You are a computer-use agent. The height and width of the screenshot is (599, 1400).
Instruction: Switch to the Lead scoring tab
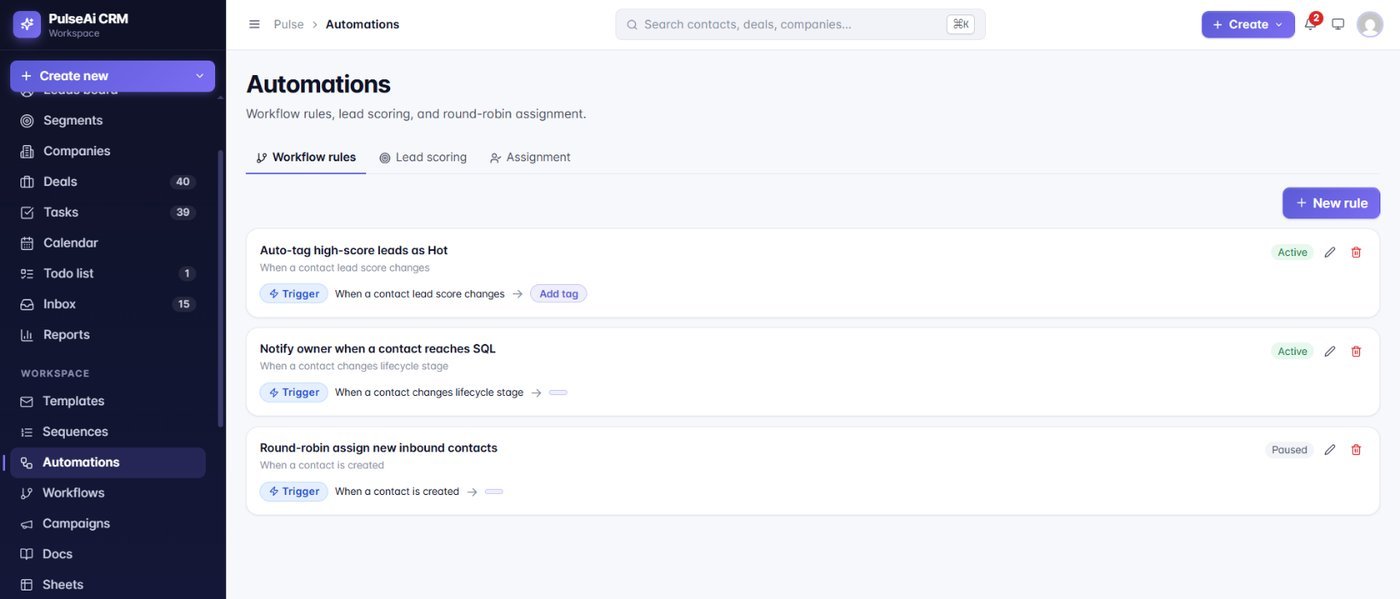coord(423,157)
